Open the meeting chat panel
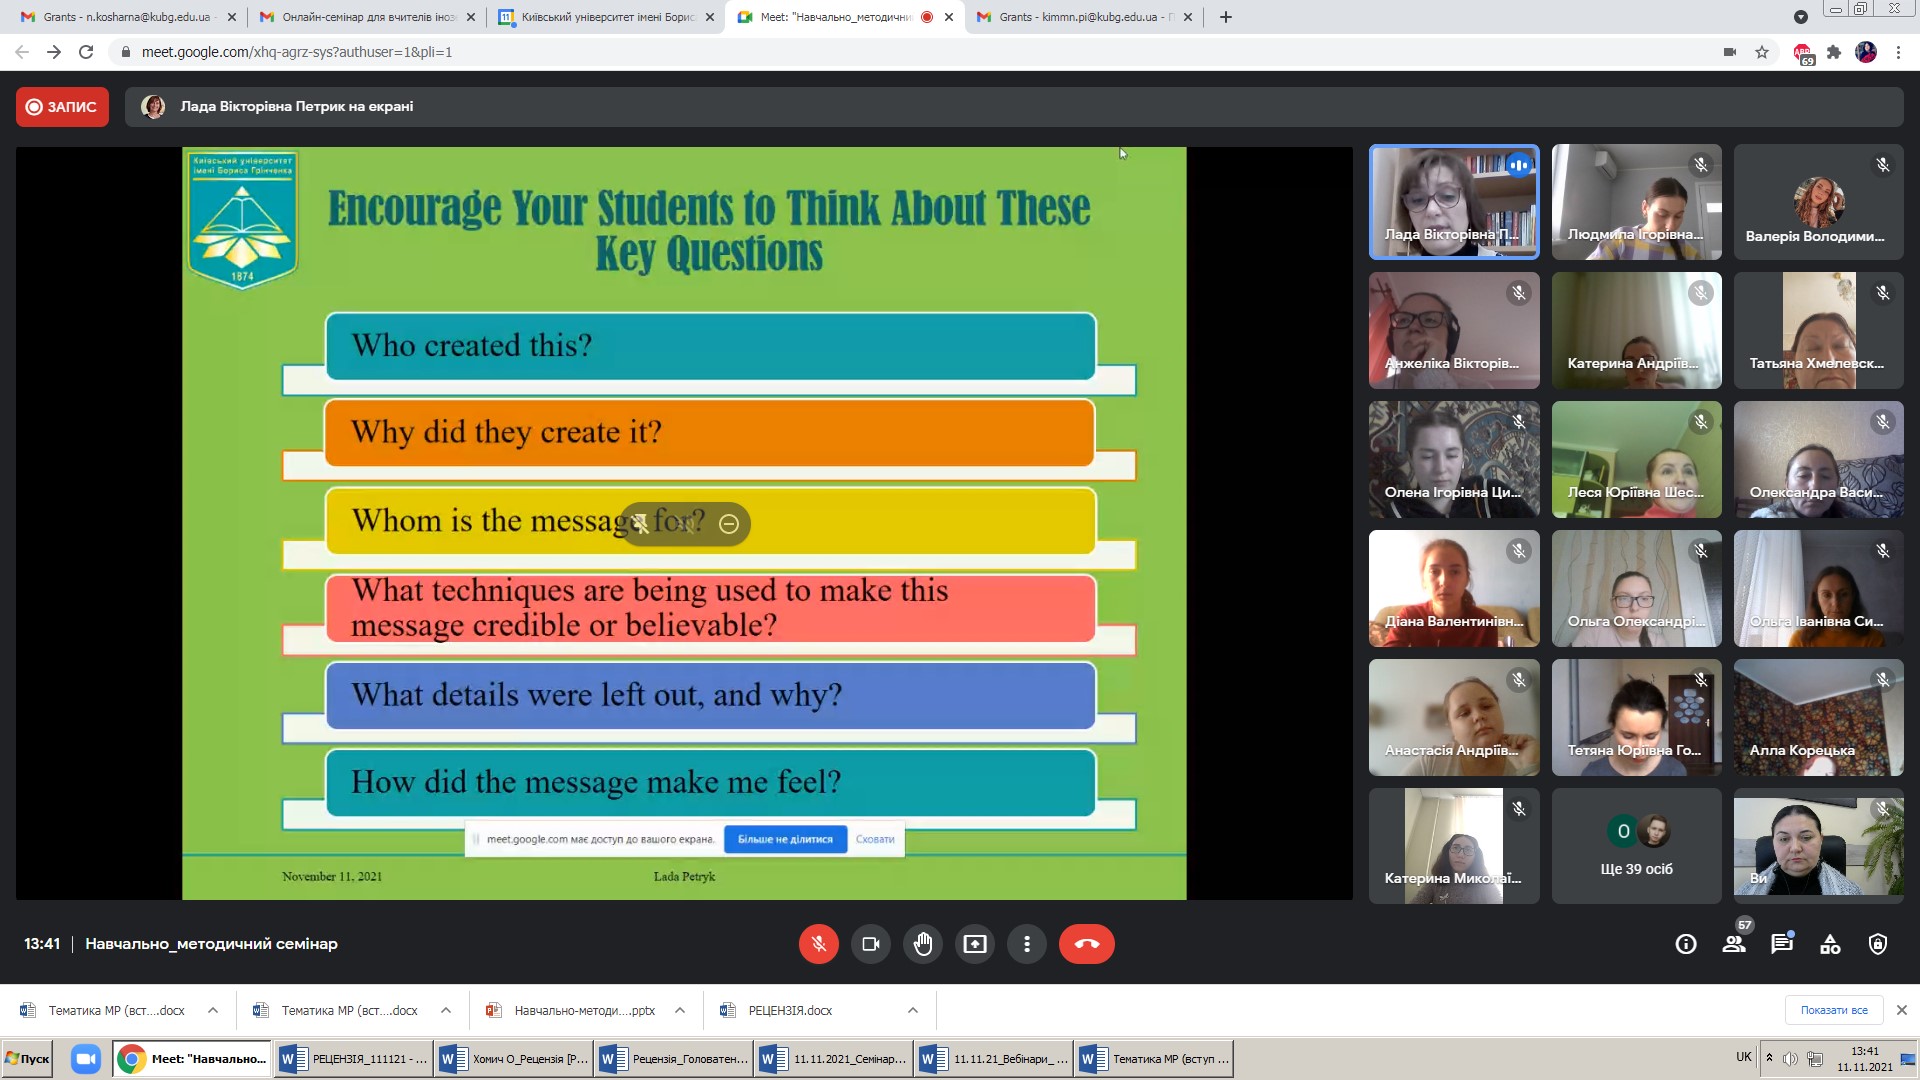Viewport: 1920px width, 1080px height. point(1782,944)
